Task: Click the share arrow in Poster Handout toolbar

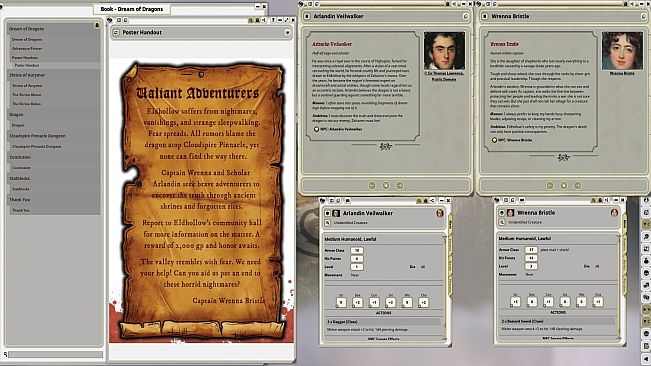Action: click(263, 20)
